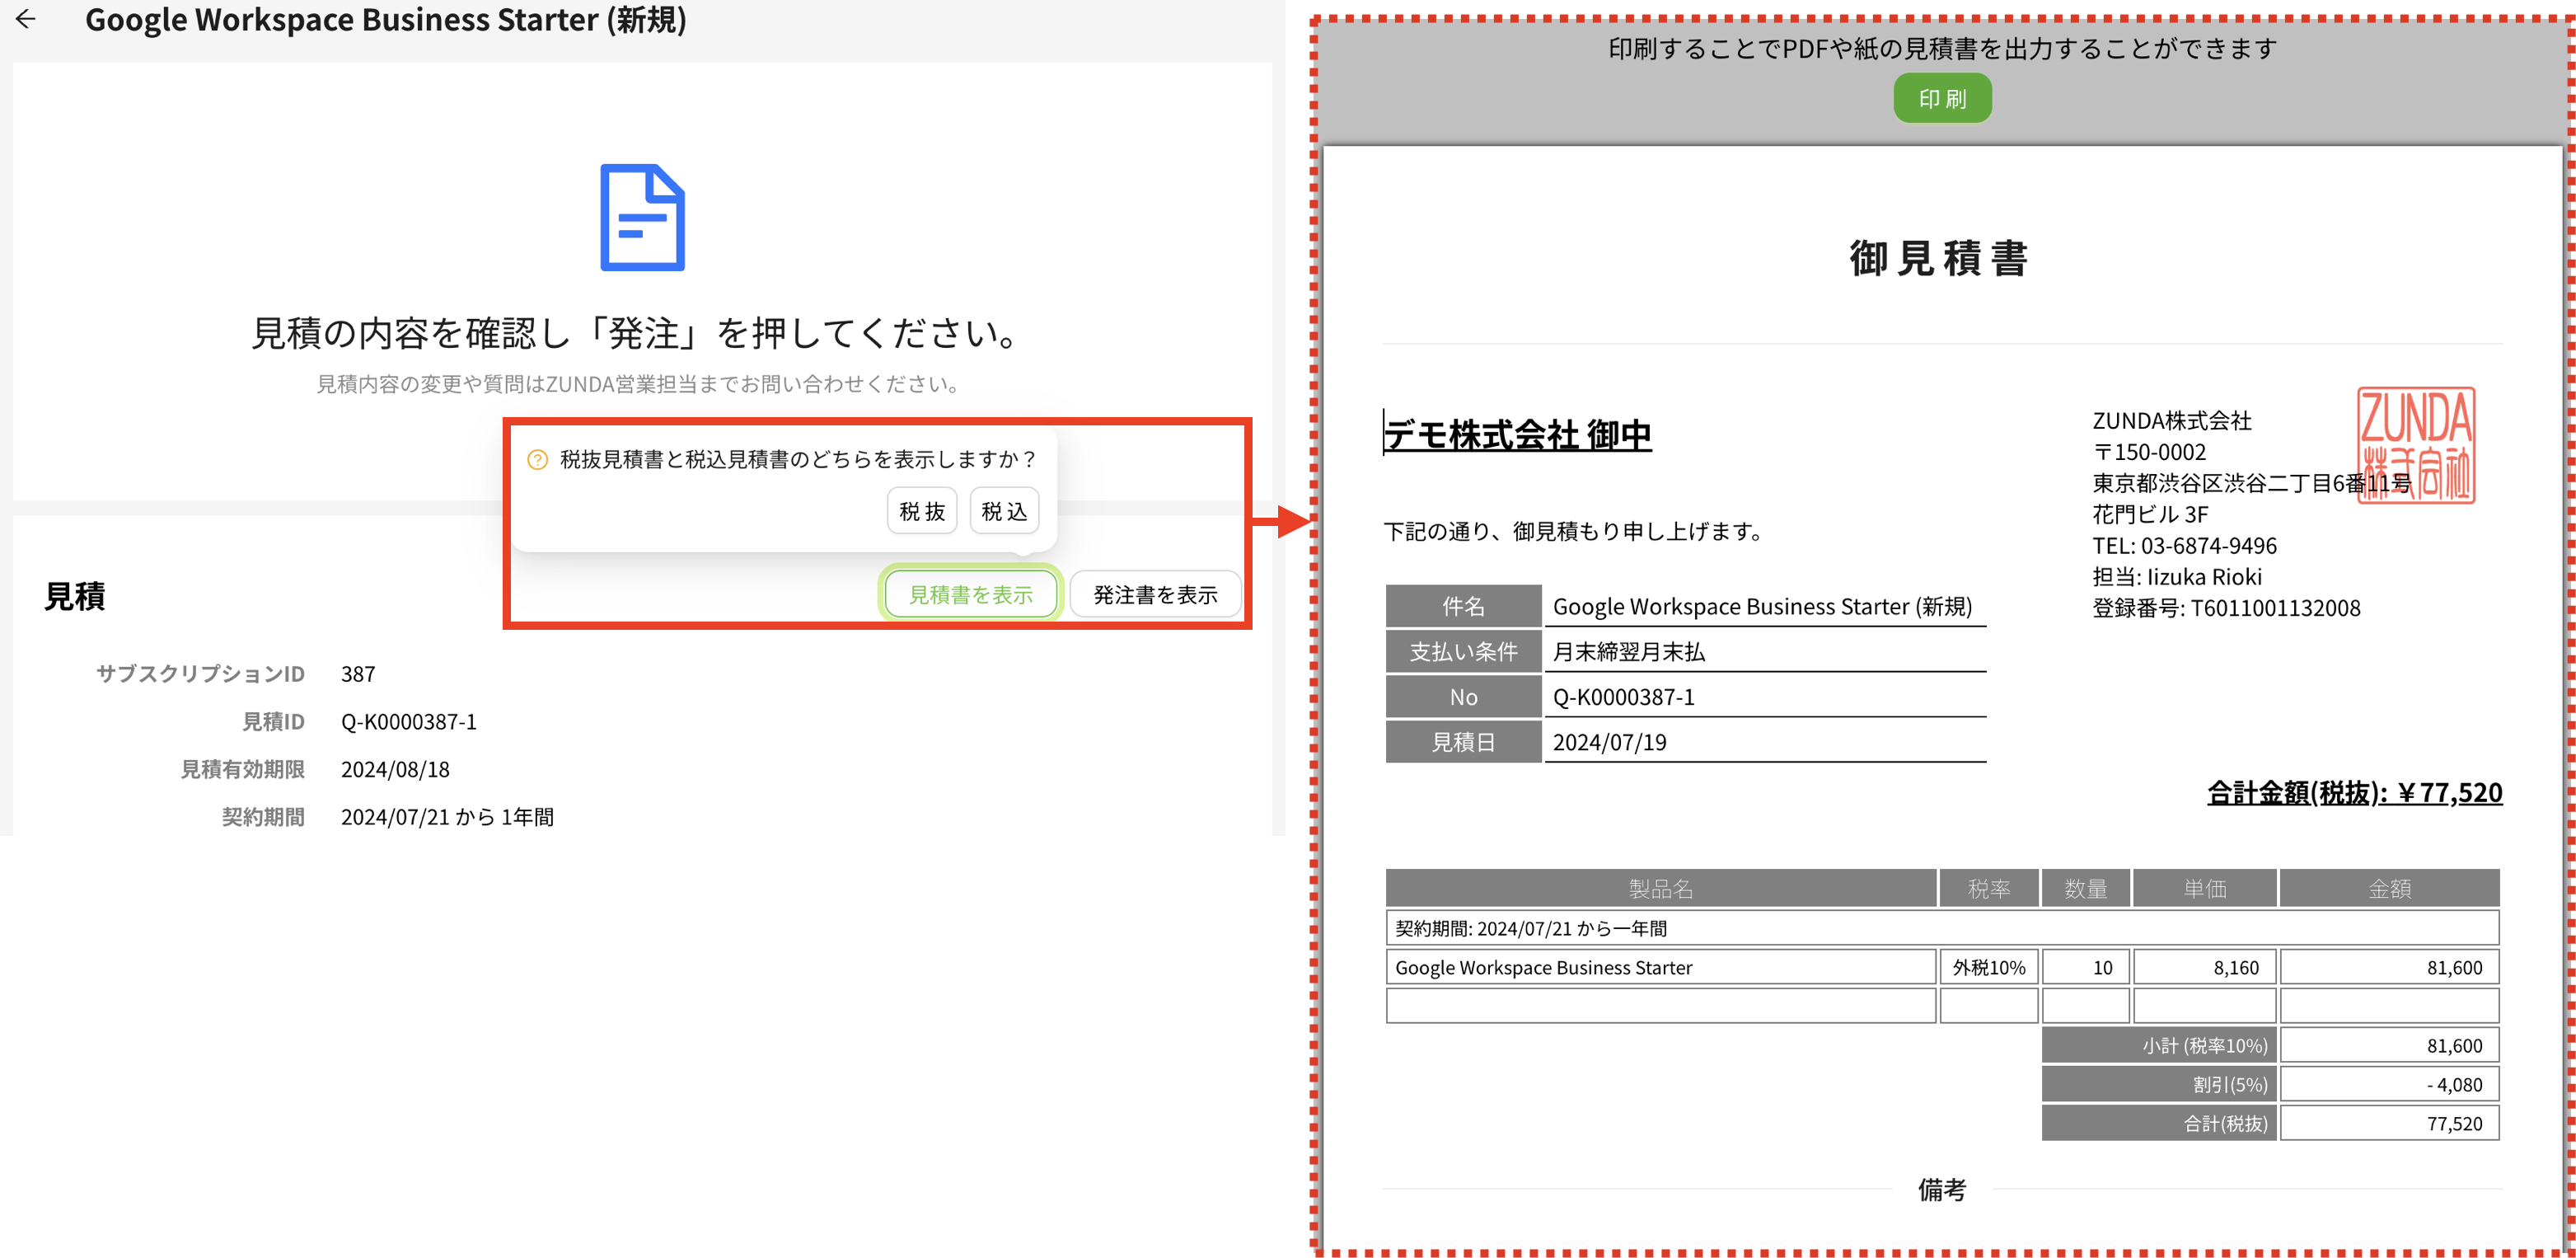2576x1258 pixels.
Task: Select estimate ID Q-K0000387-1 in left panel
Action: tap(409, 722)
